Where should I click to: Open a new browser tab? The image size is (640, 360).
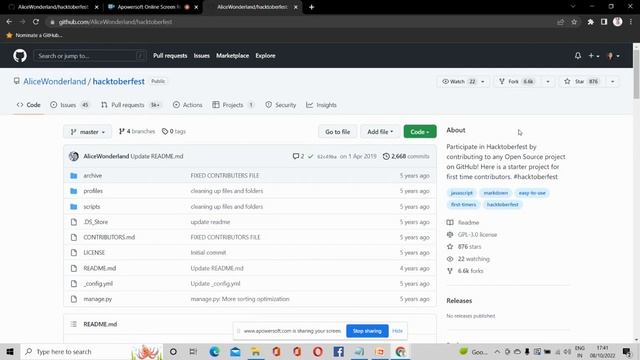pyautogui.click(x=311, y=7)
